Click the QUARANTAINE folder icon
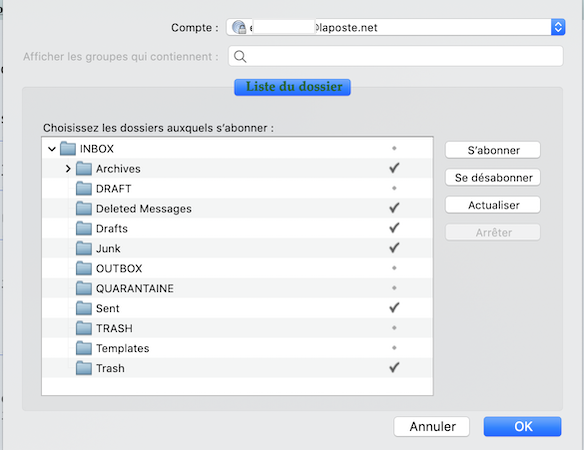The height and width of the screenshot is (450, 584). click(84, 288)
